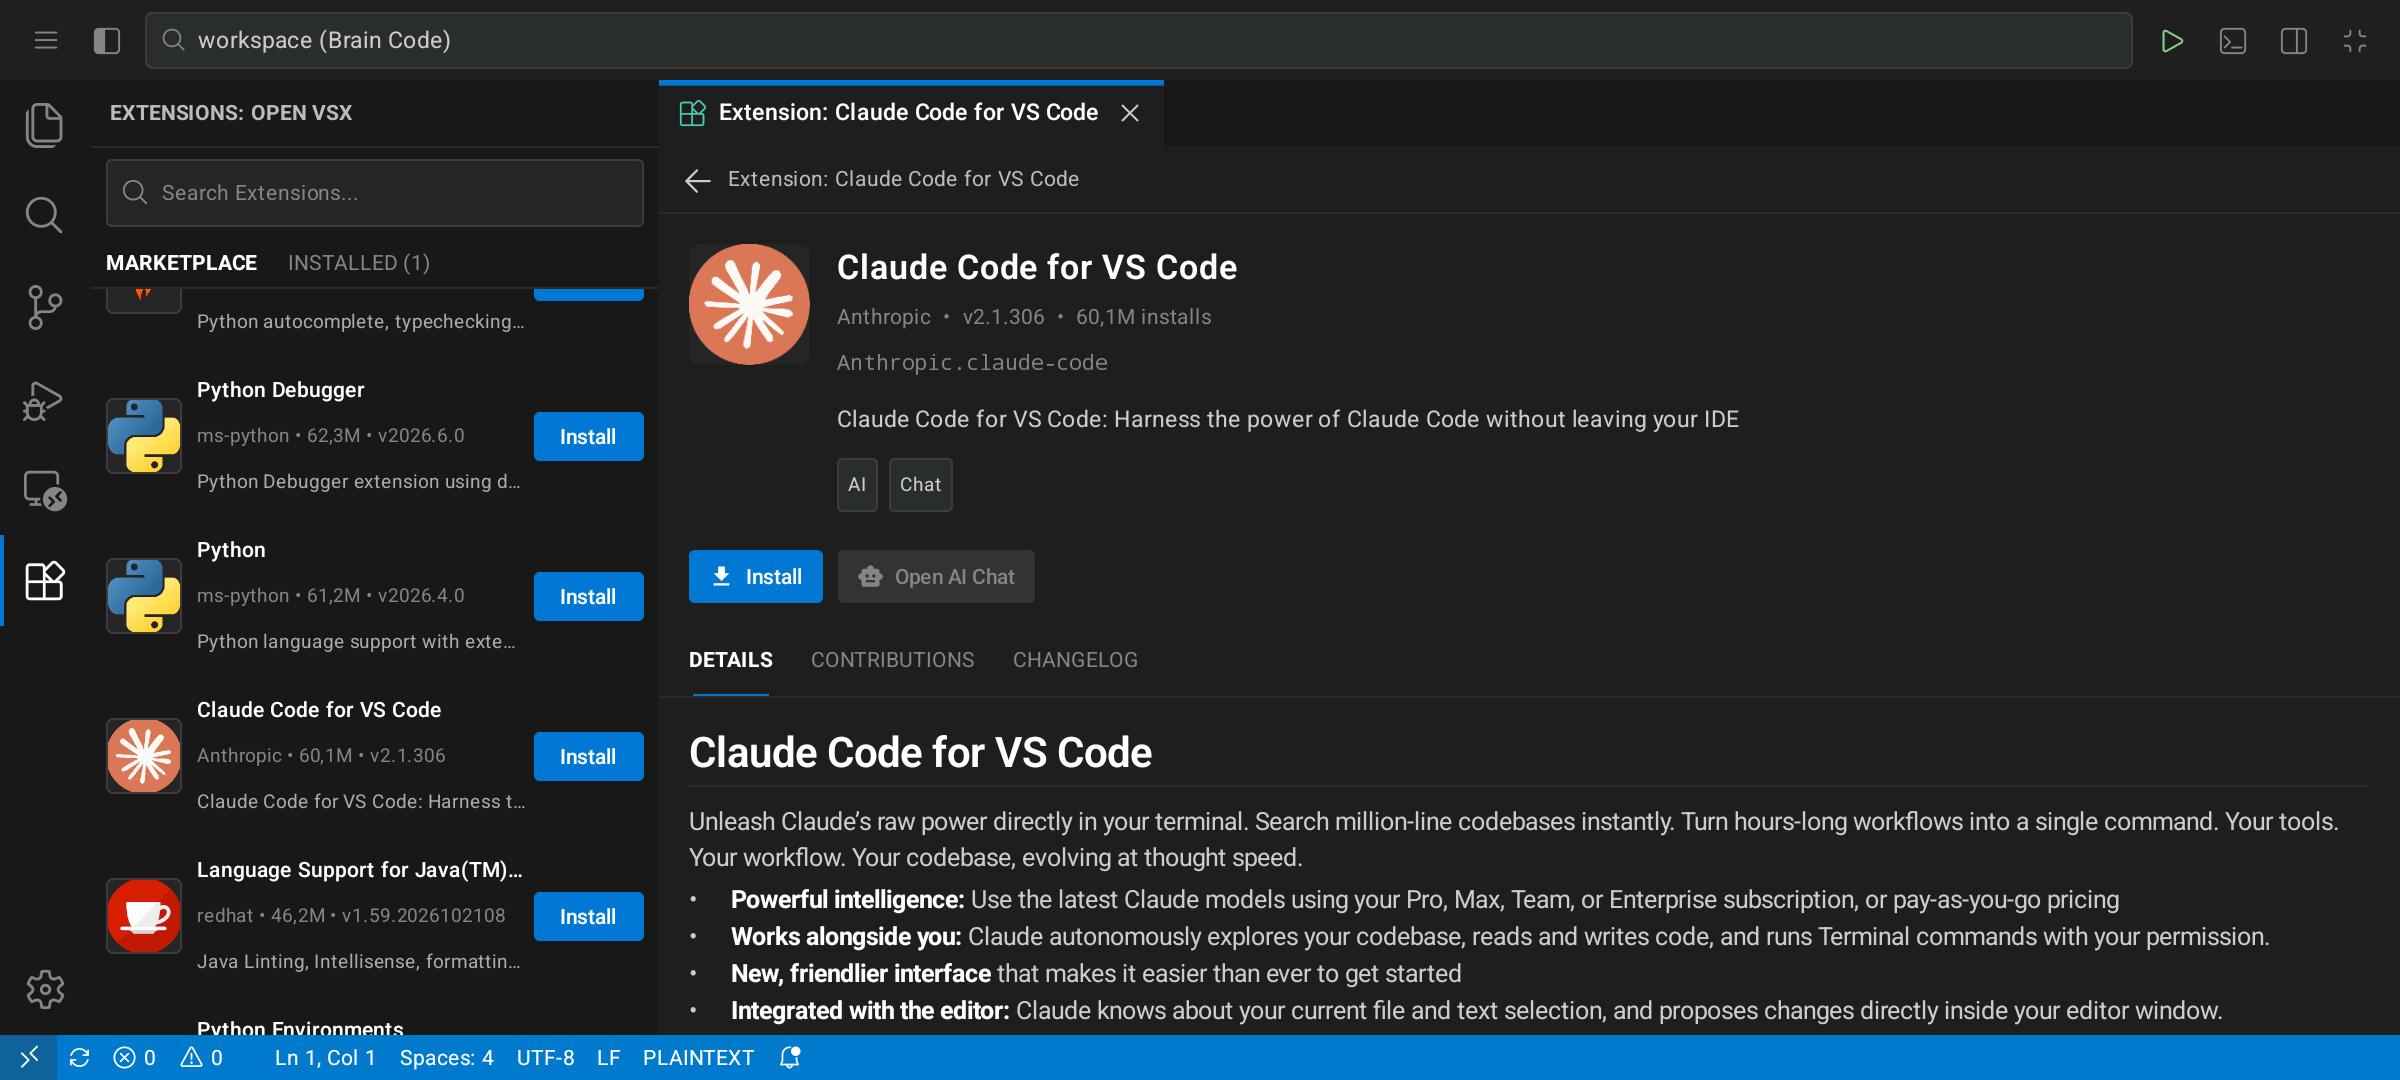Switch to the CHANGELOG tab

point(1075,660)
